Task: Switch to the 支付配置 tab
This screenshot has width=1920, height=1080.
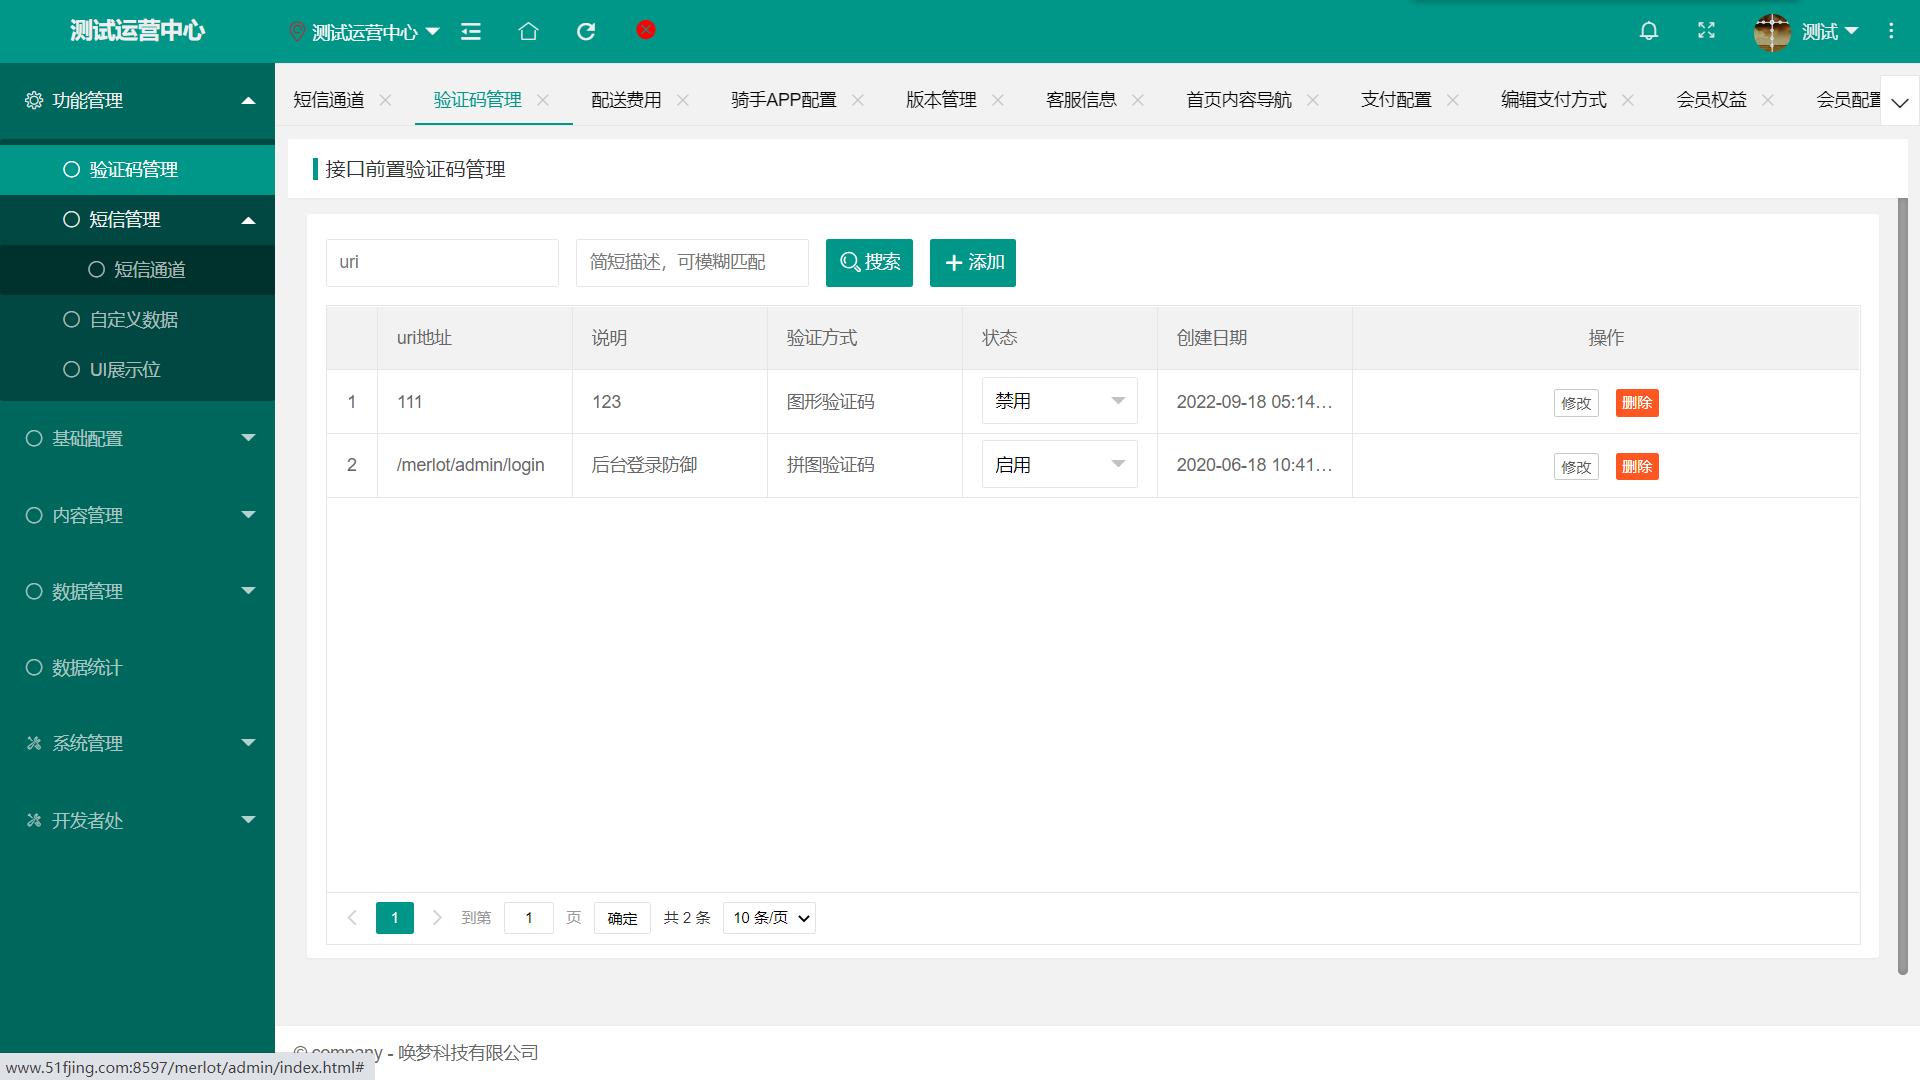Action: [1396, 100]
